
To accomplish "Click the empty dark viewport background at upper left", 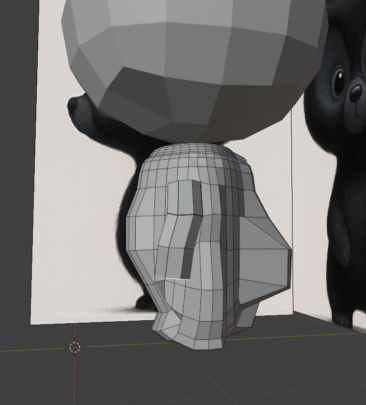I will [x=17, y=100].
